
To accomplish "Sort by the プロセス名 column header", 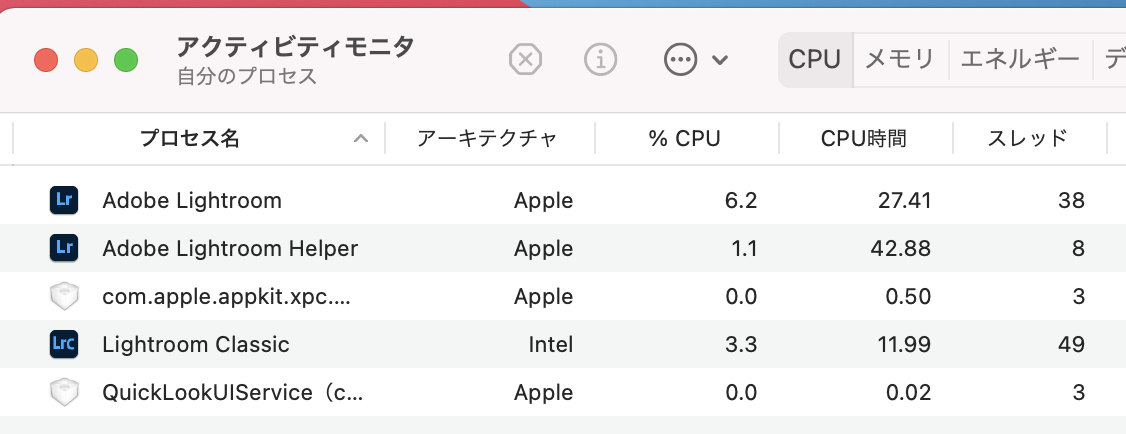I will 190,139.
